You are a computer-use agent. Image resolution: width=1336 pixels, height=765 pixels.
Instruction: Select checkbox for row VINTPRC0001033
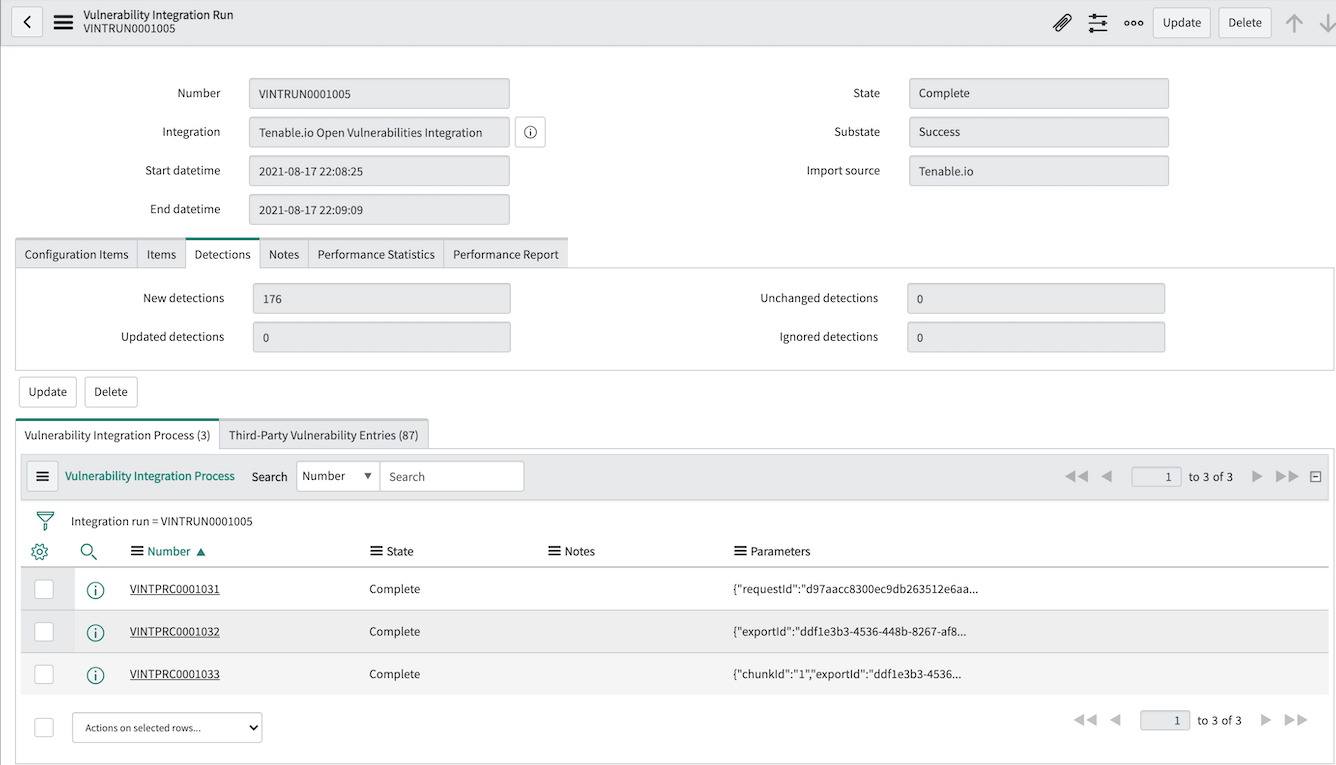(x=44, y=674)
